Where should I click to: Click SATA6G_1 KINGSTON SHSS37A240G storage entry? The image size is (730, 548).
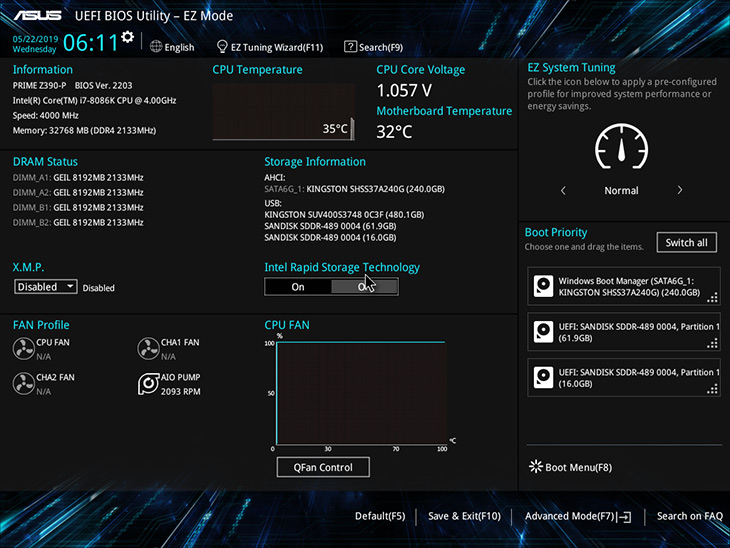tap(354, 189)
